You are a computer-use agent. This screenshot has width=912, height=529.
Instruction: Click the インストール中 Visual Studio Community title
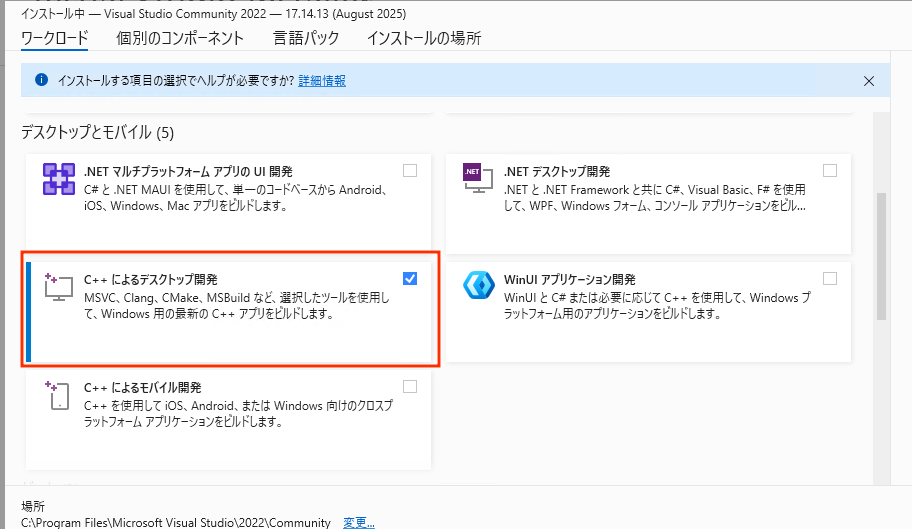click(x=213, y=13)
